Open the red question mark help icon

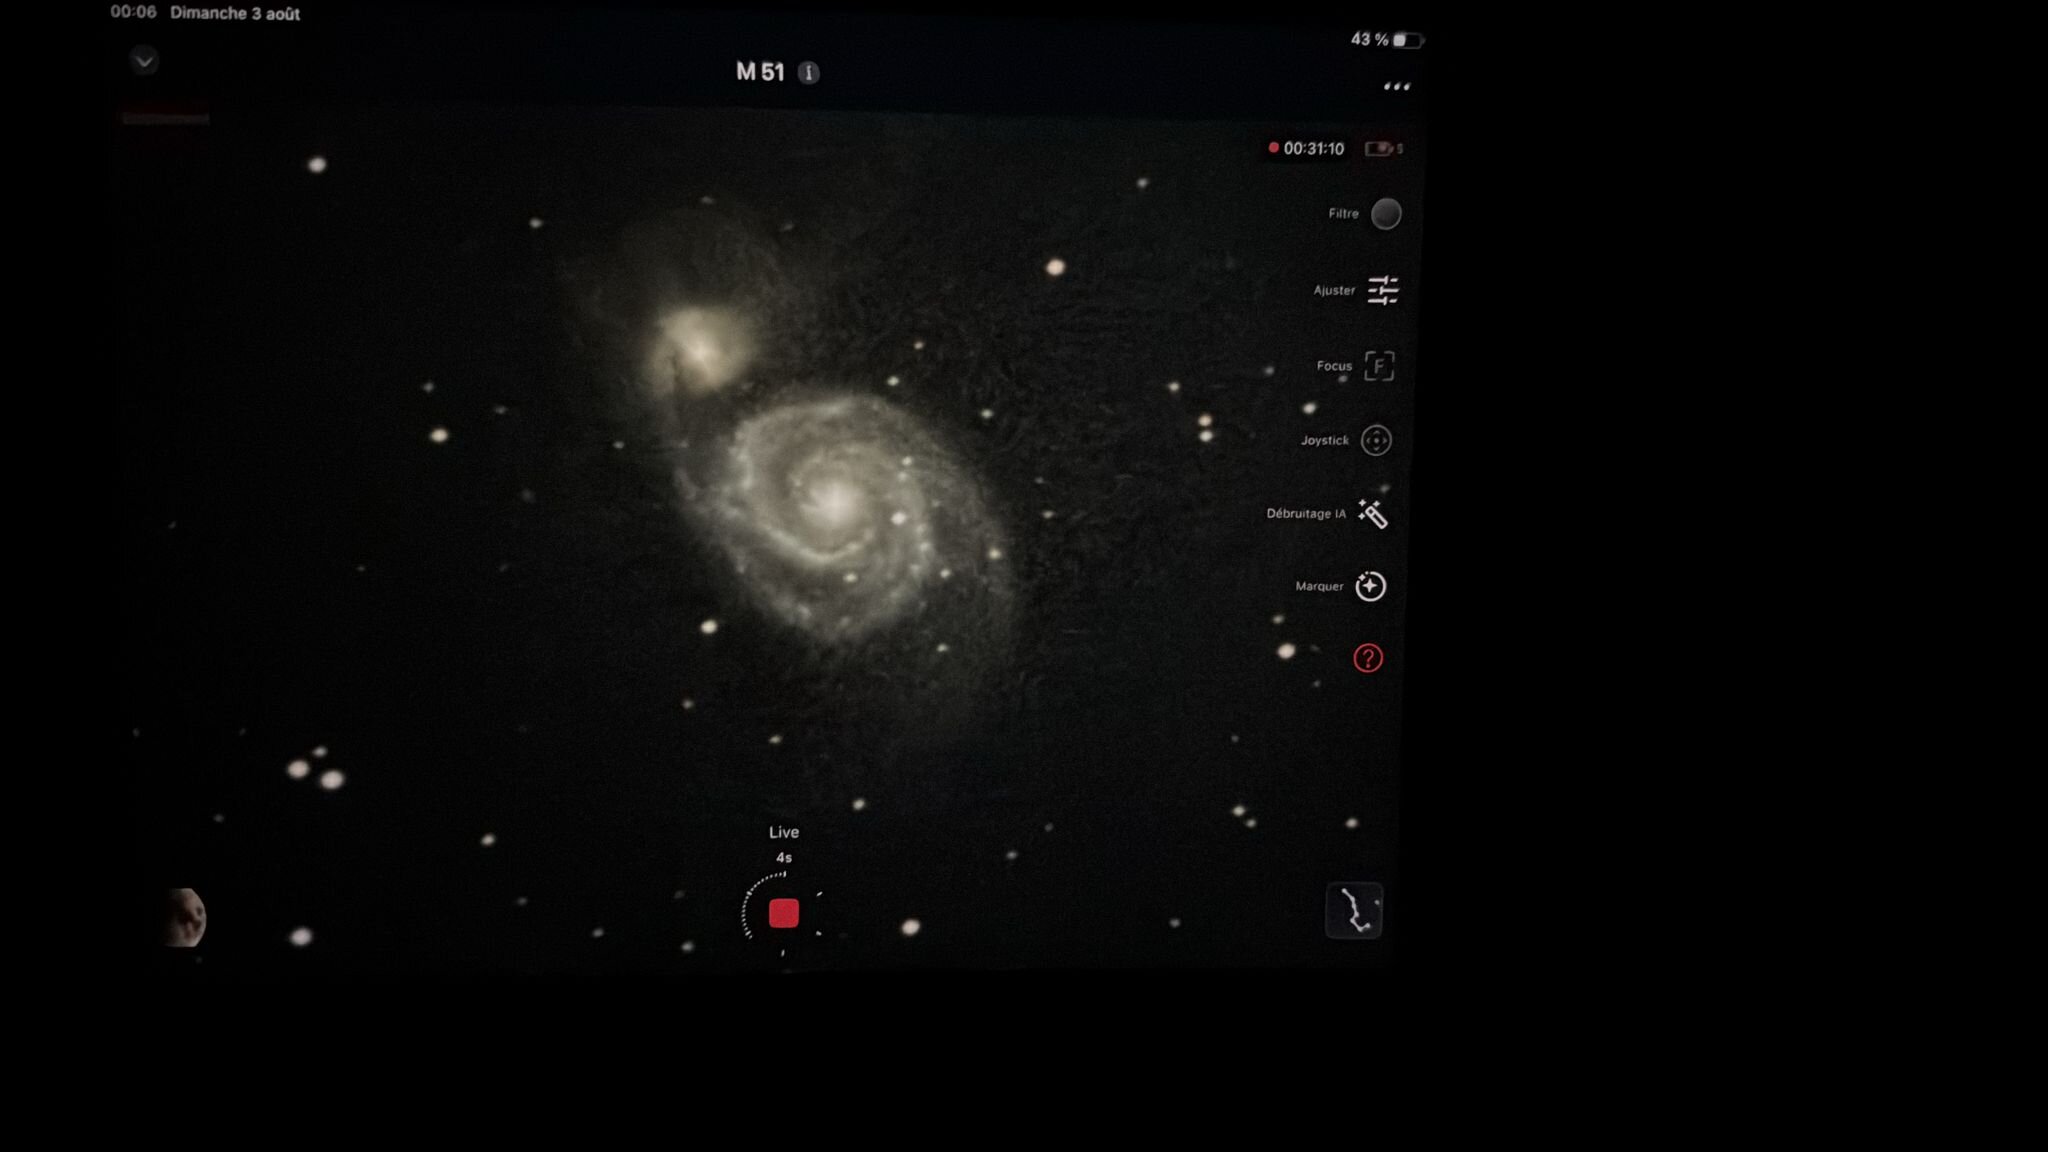1368,658
